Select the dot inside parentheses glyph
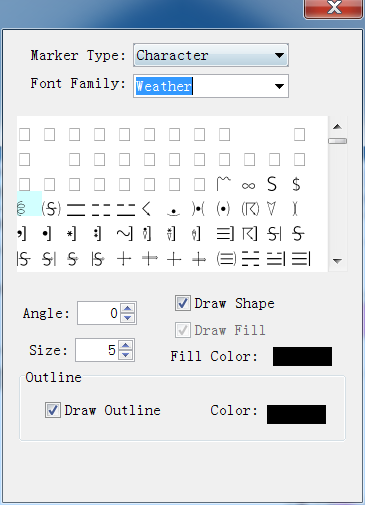365x505 pixels. [223, 209]
